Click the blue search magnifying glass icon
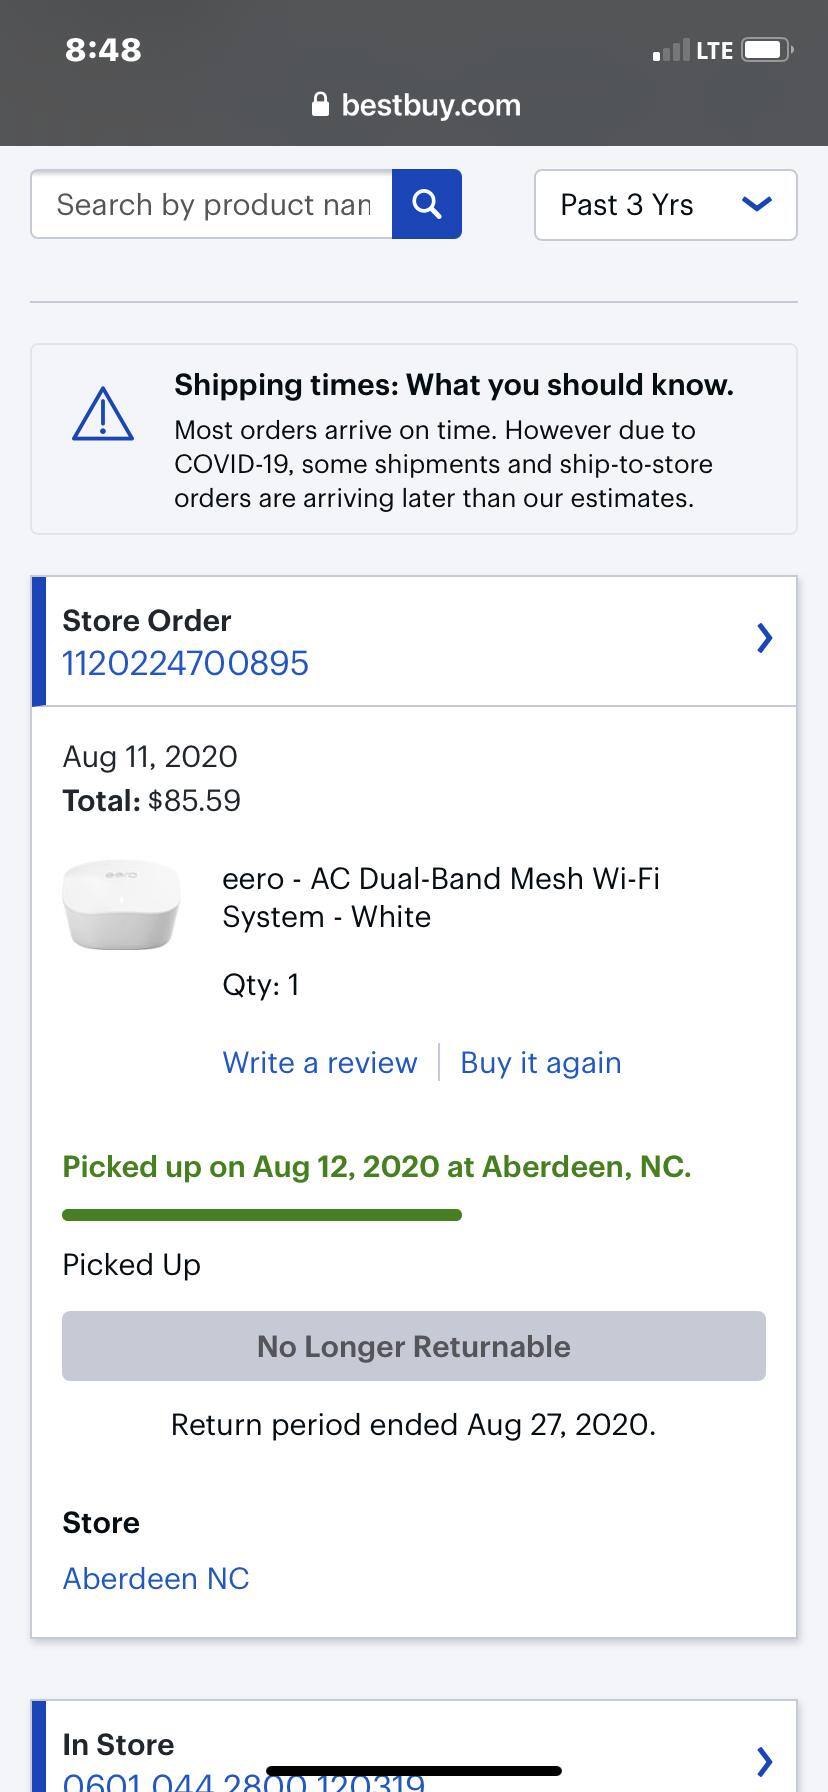The image size is (828, 1792). (427, 204)
